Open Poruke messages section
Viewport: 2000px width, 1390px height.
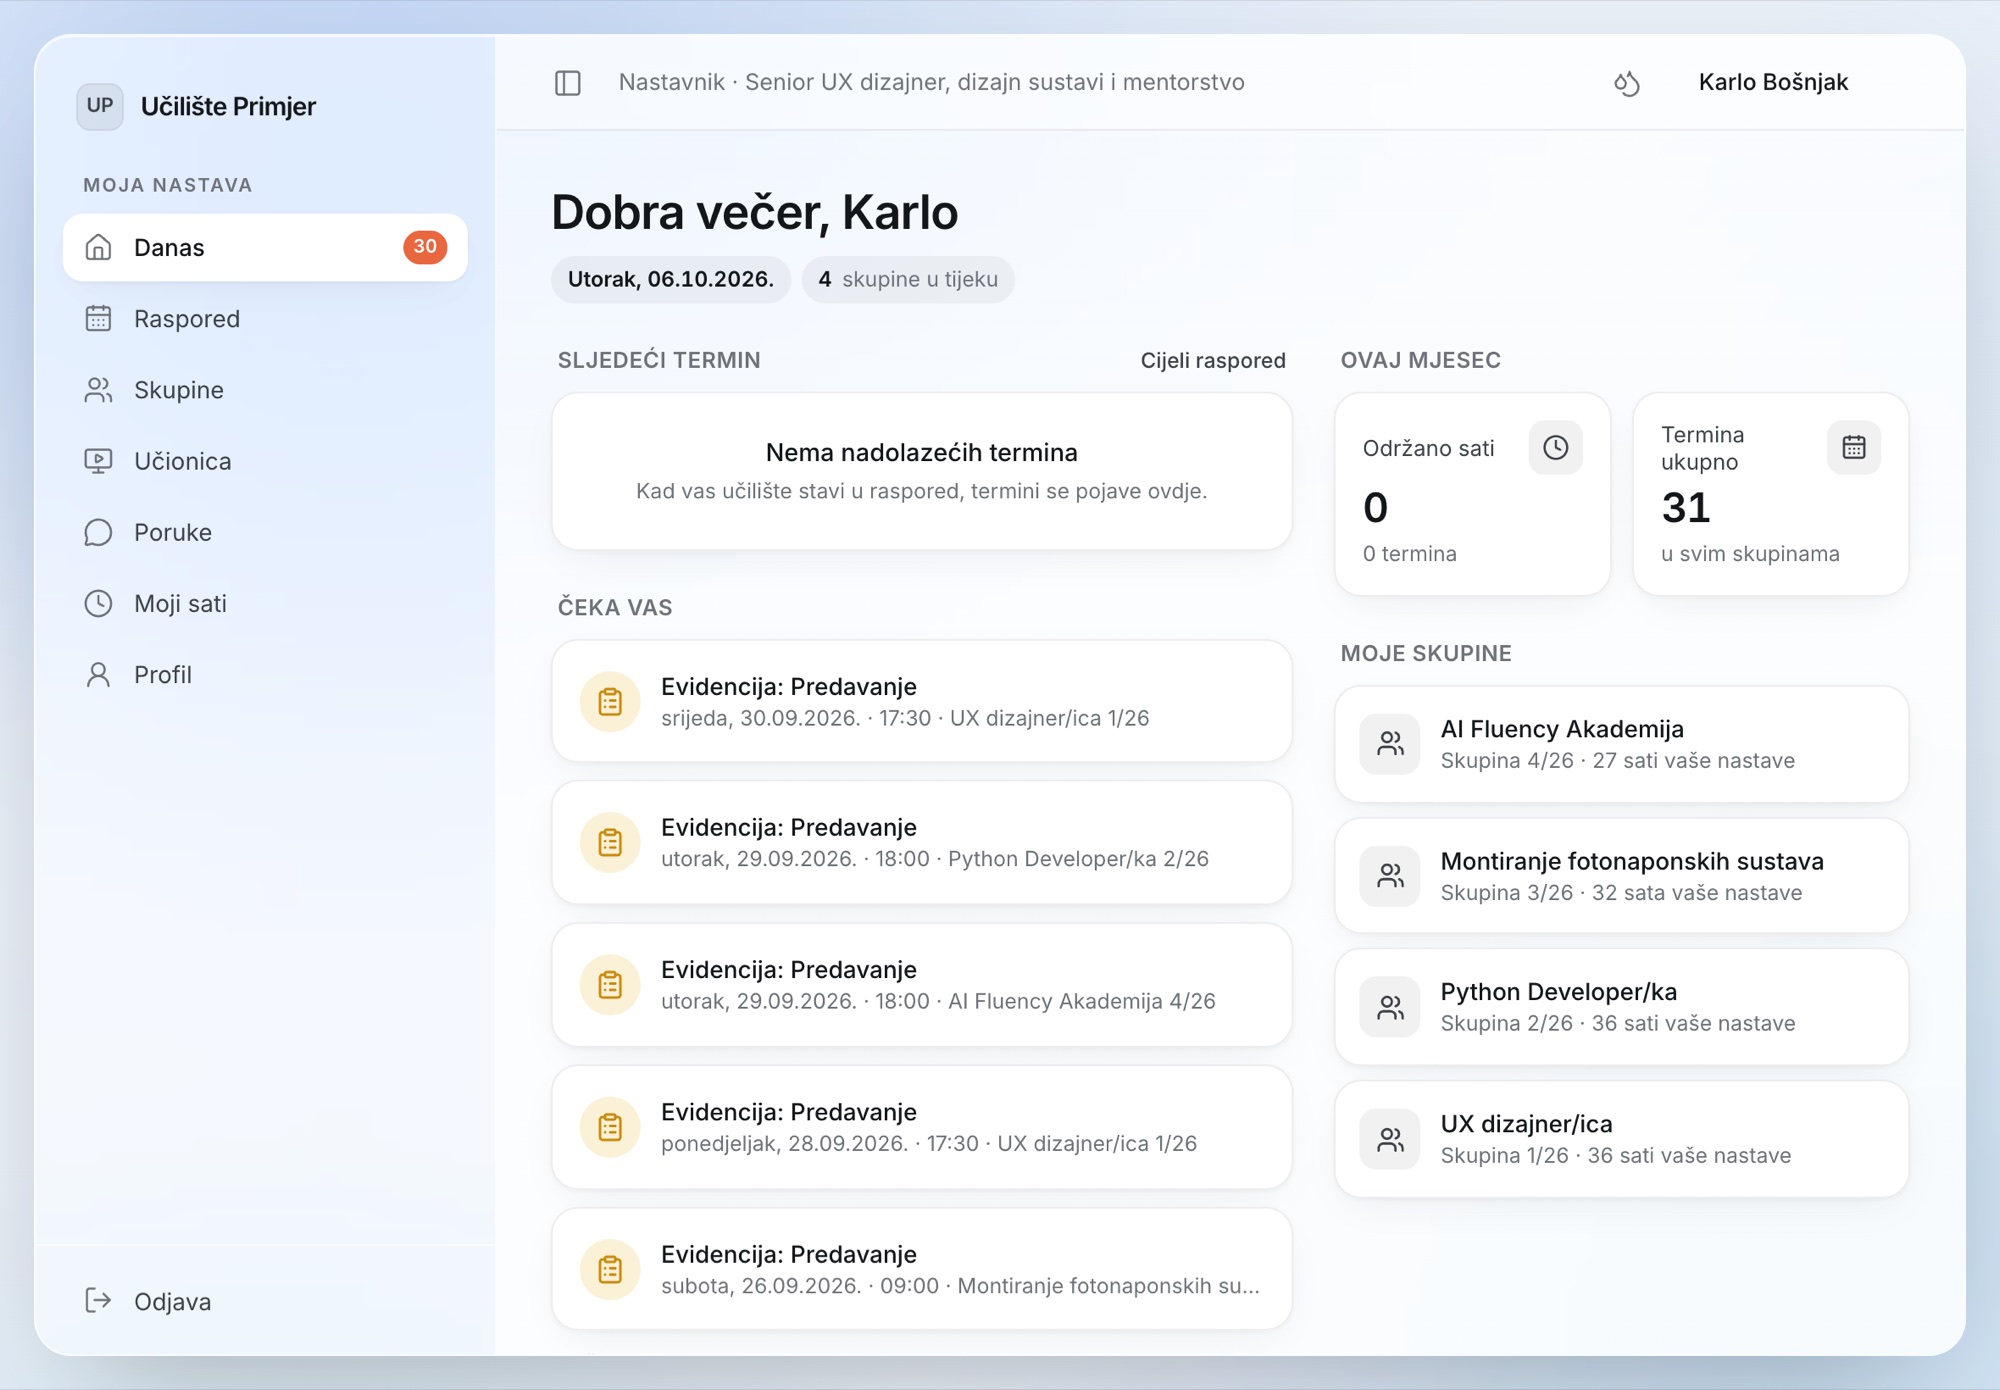tap(265, 532)
